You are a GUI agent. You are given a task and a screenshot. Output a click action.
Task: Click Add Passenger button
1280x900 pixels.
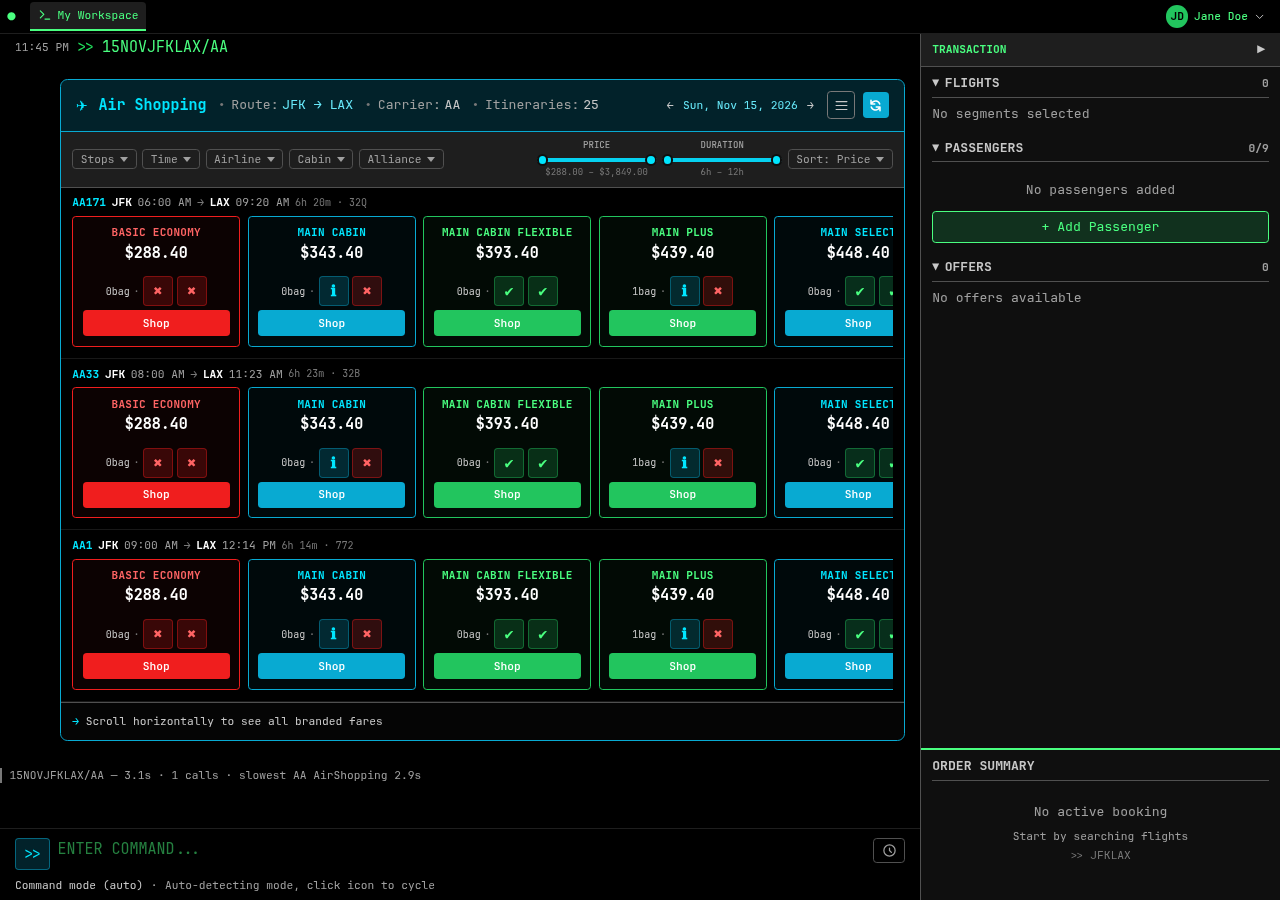[x=1100, y=227]
